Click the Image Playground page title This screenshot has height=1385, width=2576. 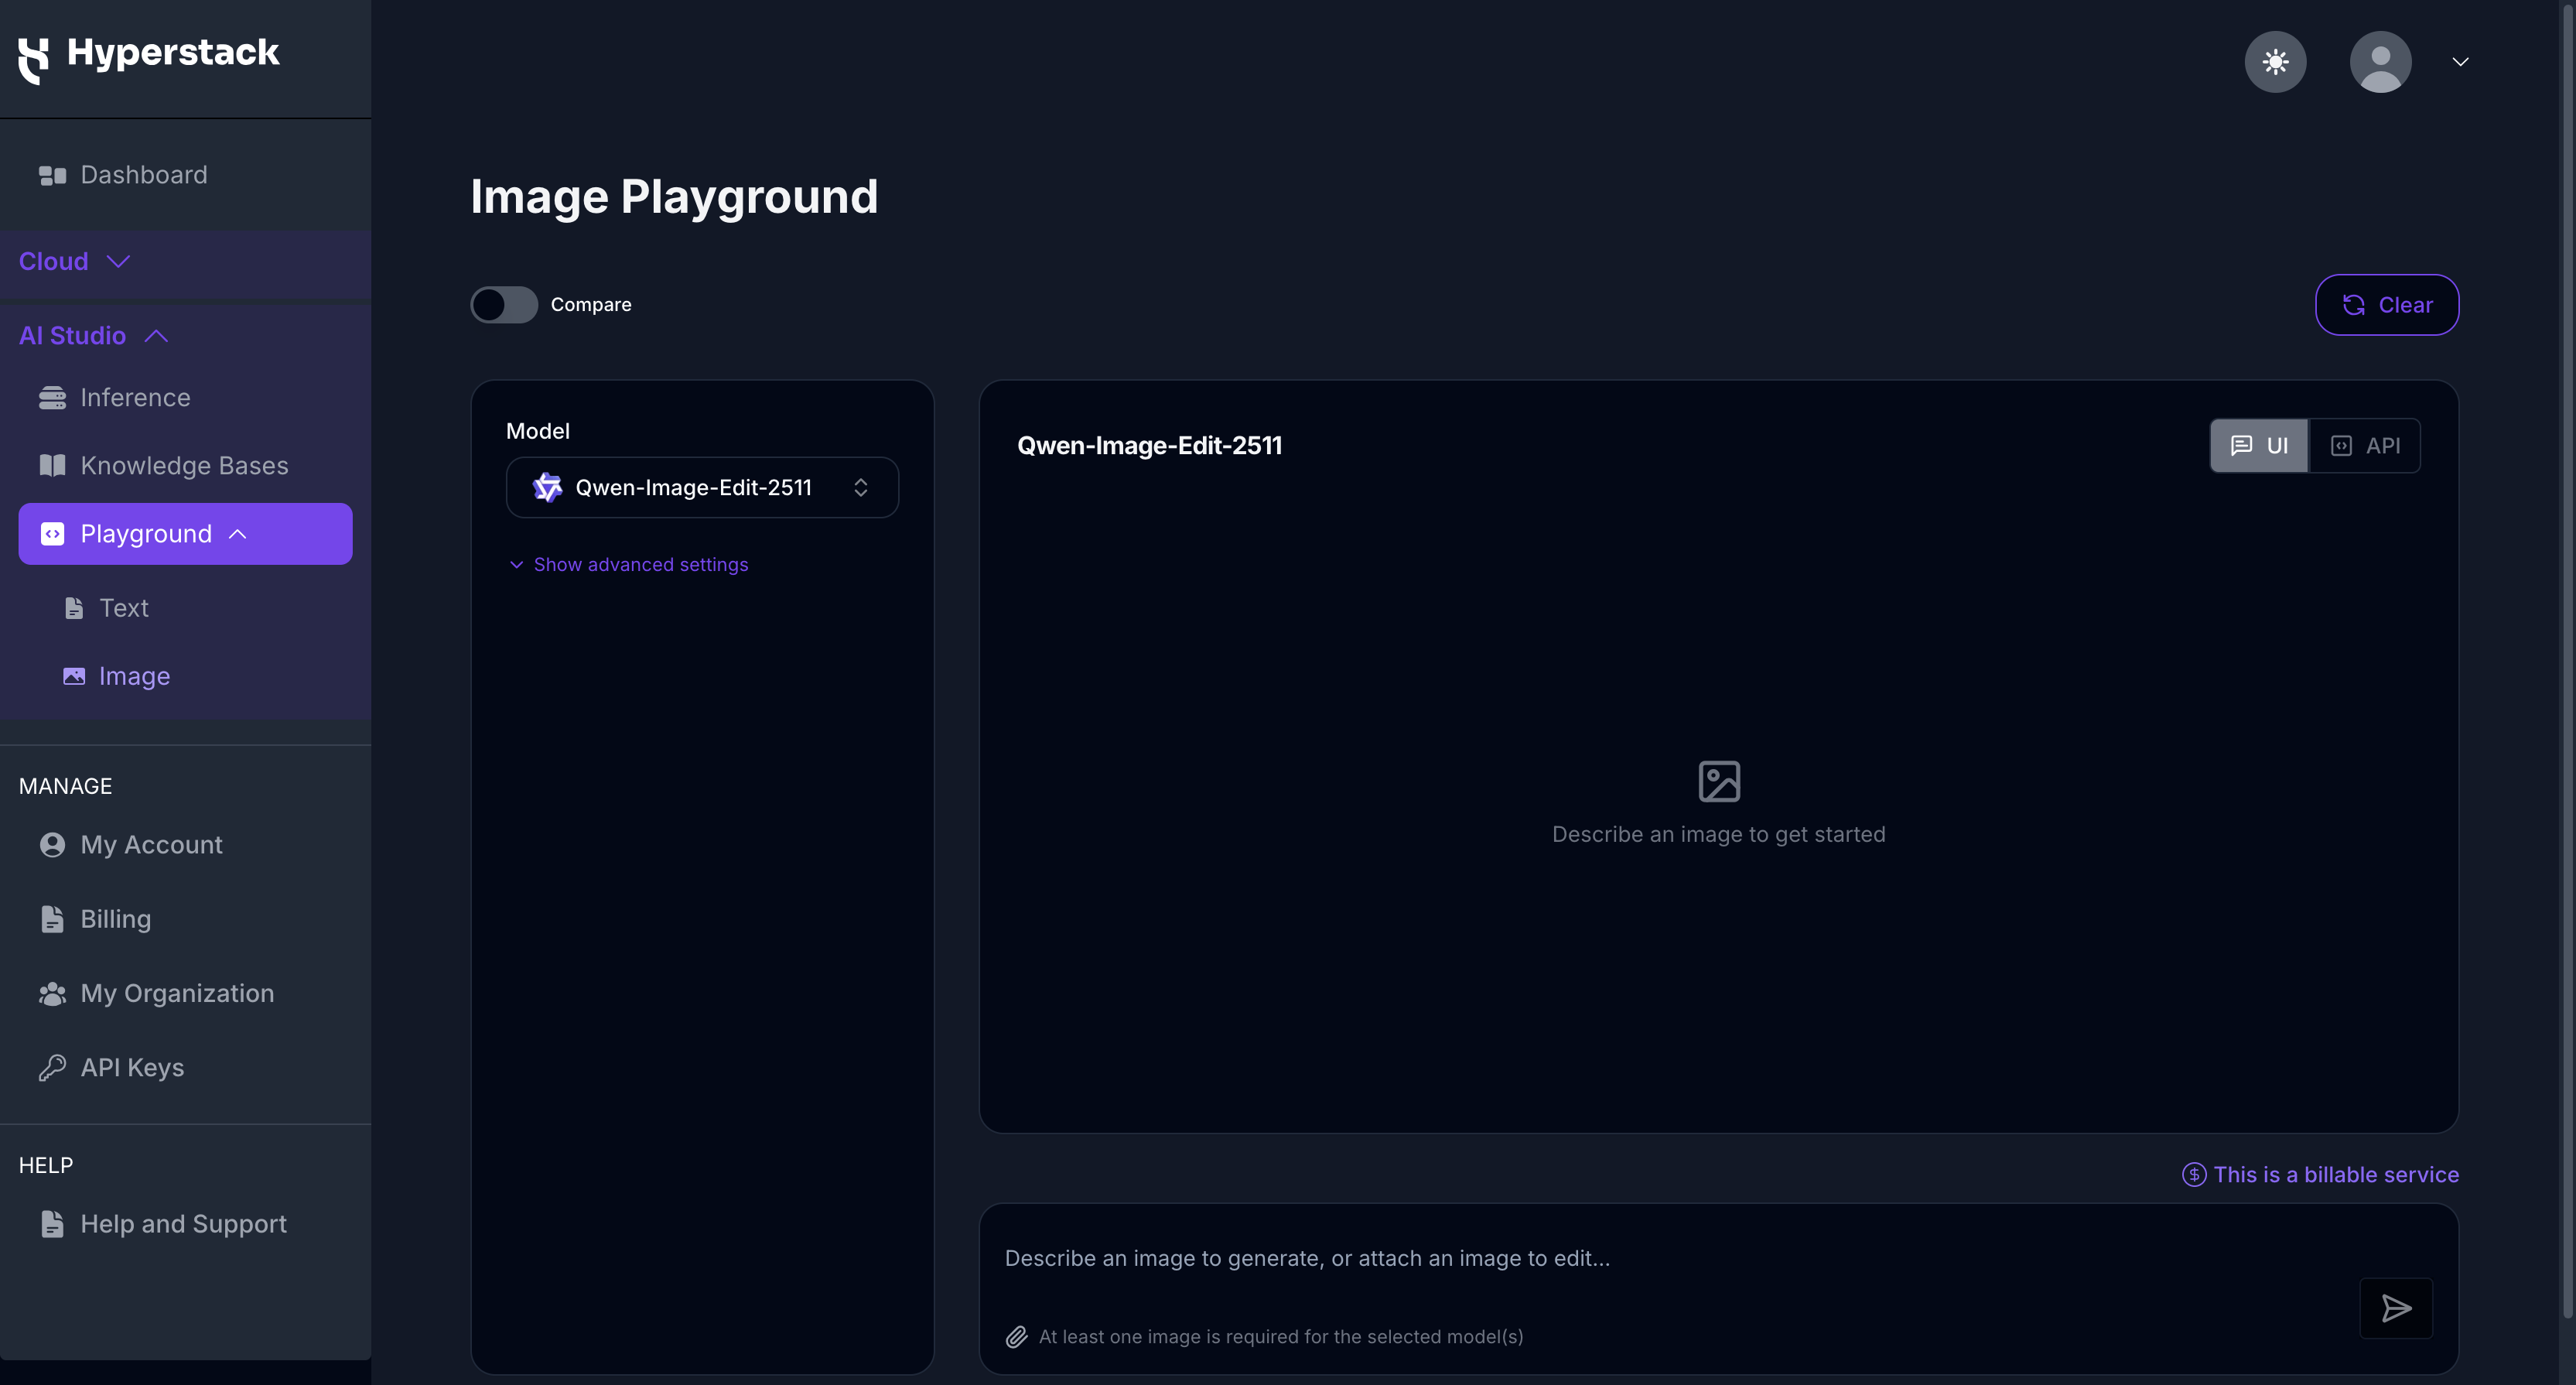point(674,196)
